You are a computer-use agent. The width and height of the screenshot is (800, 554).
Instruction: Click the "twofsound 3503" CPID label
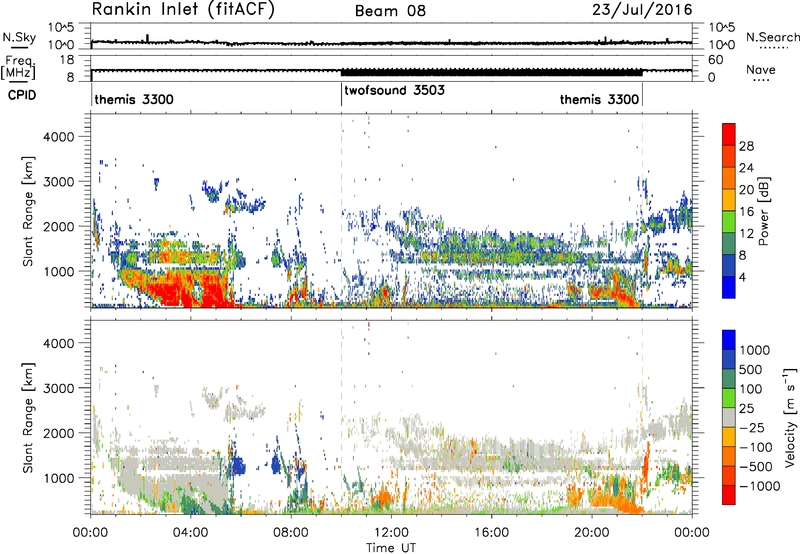coord(394,91)
